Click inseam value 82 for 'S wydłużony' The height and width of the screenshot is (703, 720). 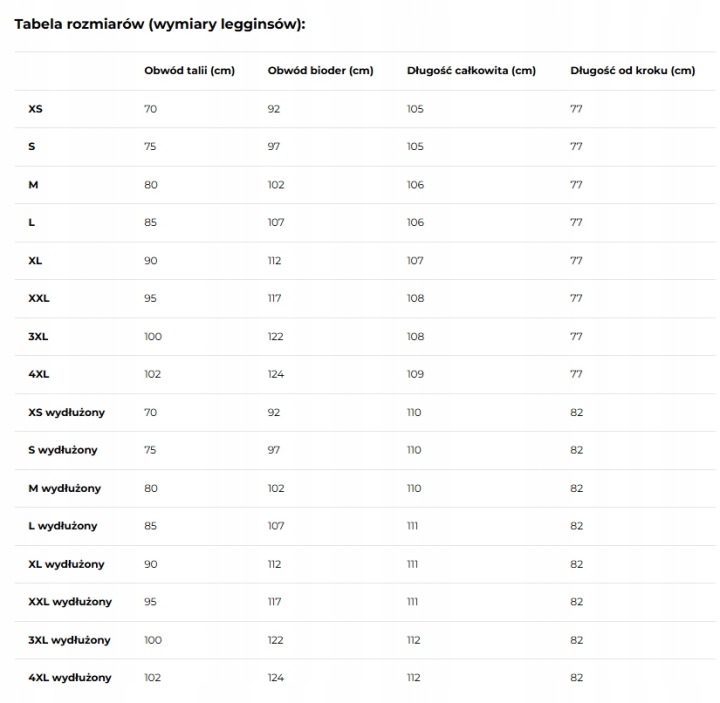click(x=577, y=450)
